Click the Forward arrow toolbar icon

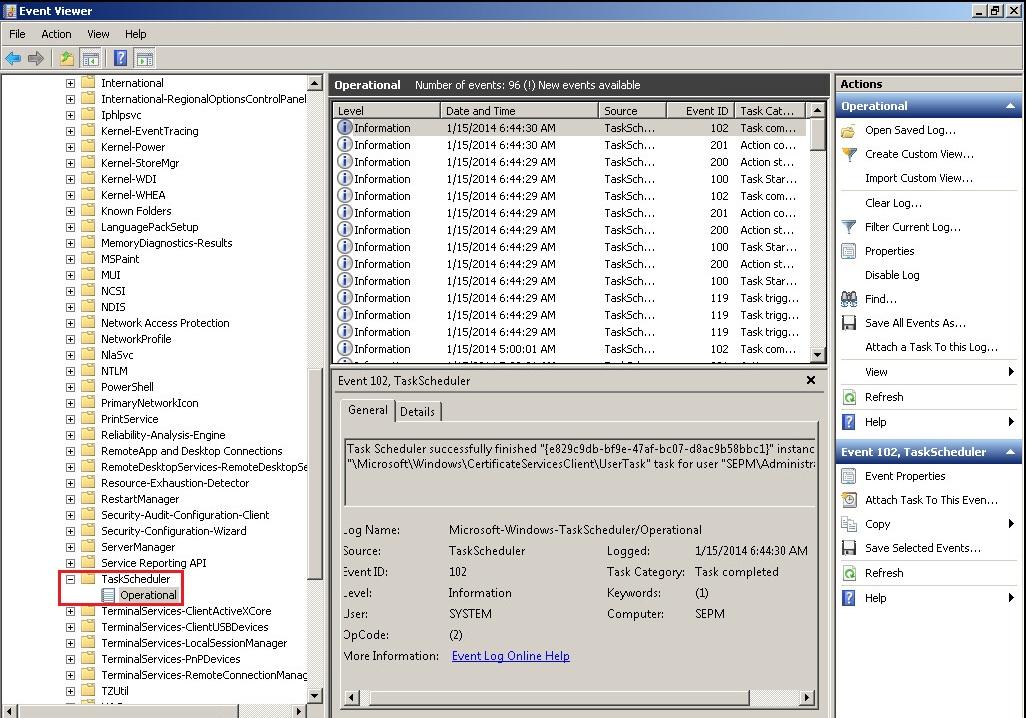coord(36,59)
